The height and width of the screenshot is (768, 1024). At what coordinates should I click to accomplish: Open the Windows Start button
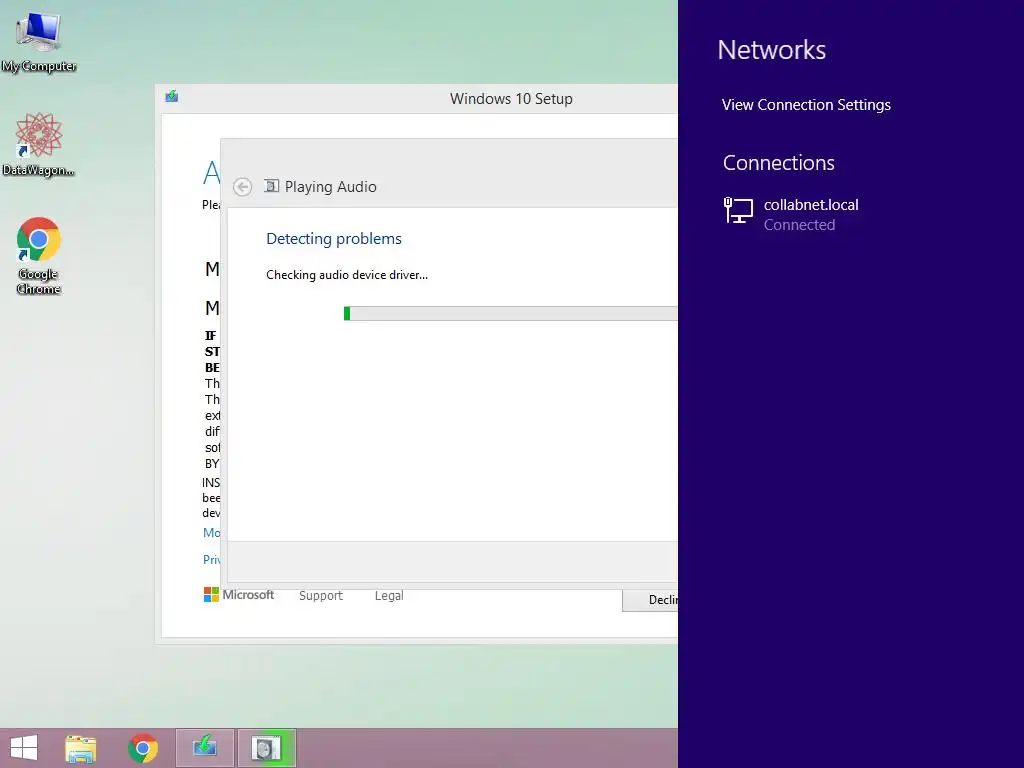click(x=24, y=748)
